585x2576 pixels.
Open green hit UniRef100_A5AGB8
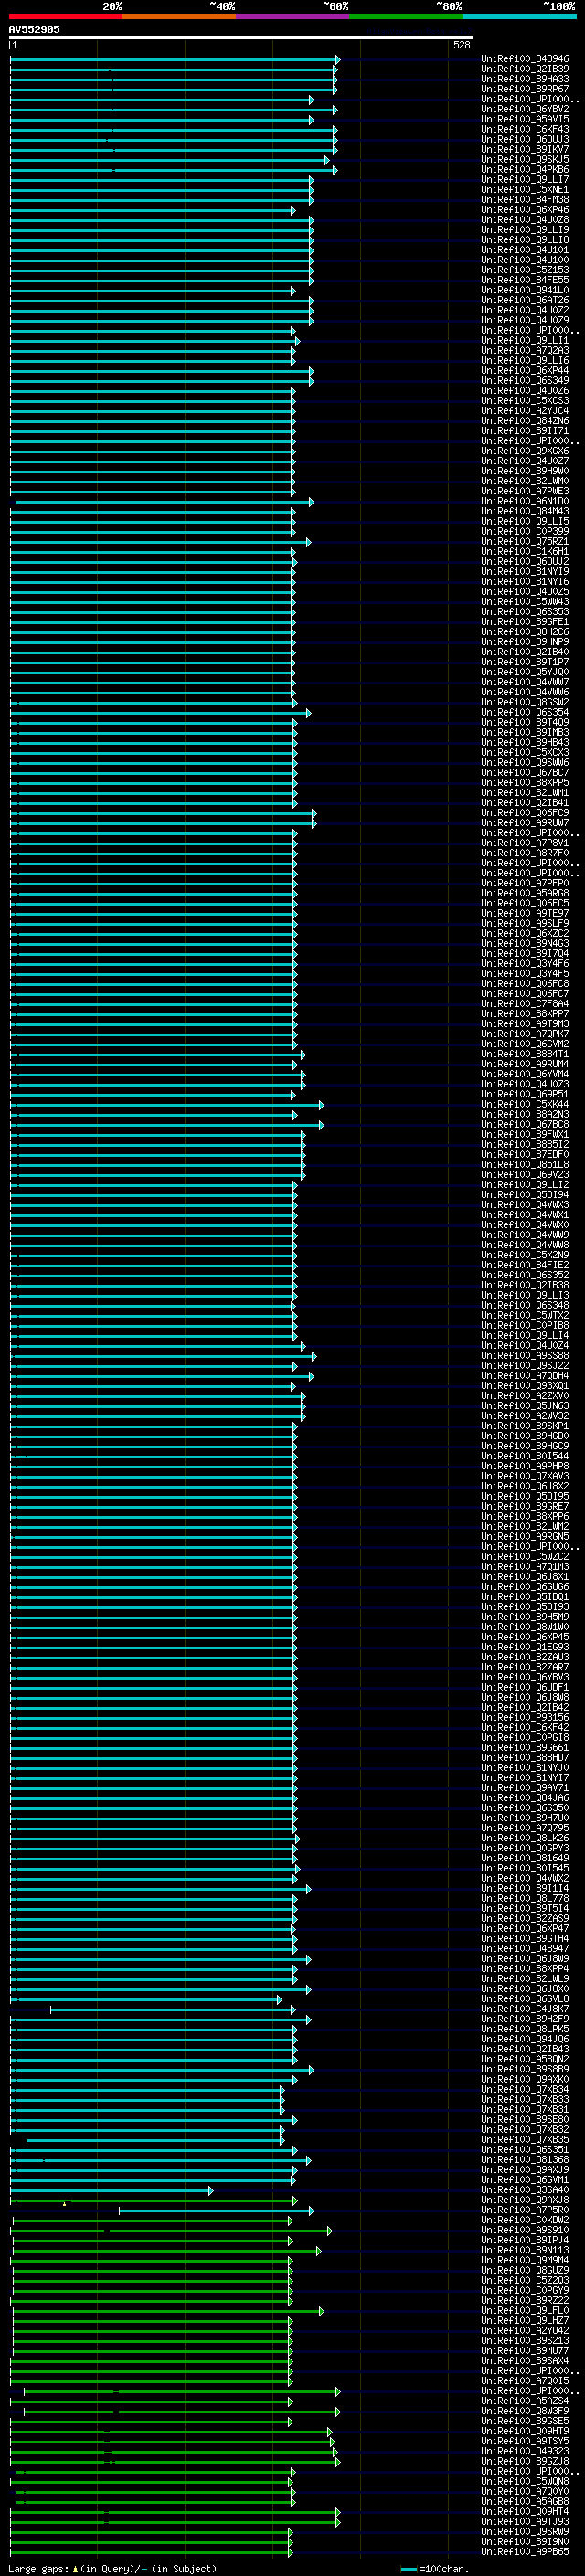(525, 2500)
